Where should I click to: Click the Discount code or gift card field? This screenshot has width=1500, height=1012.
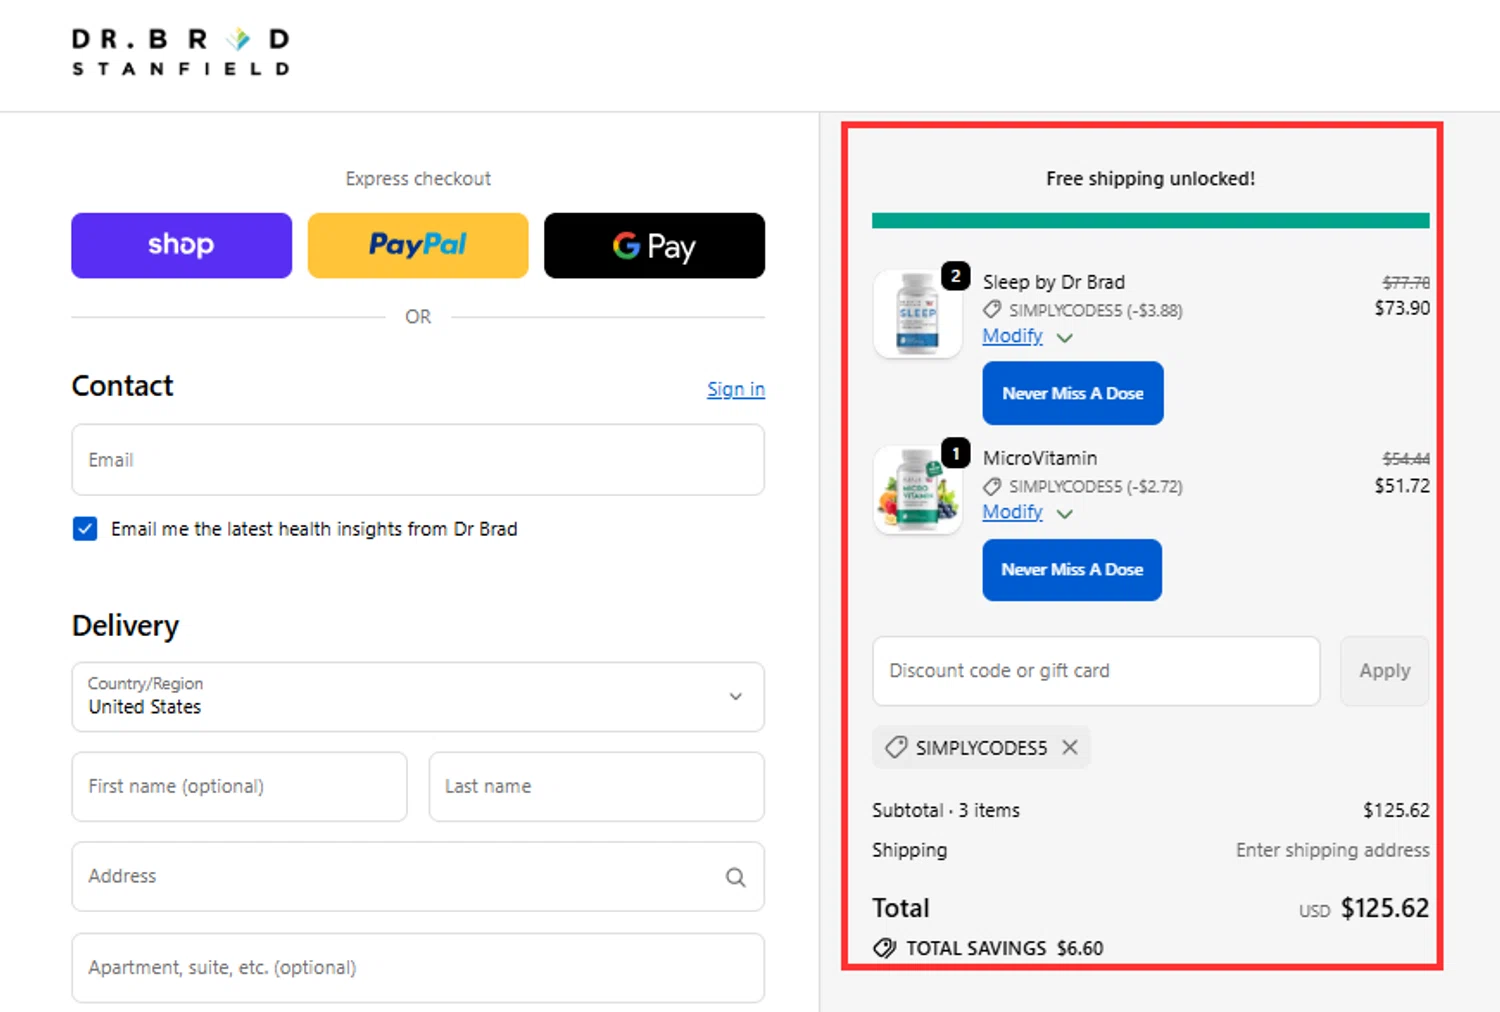[1096, 671]
